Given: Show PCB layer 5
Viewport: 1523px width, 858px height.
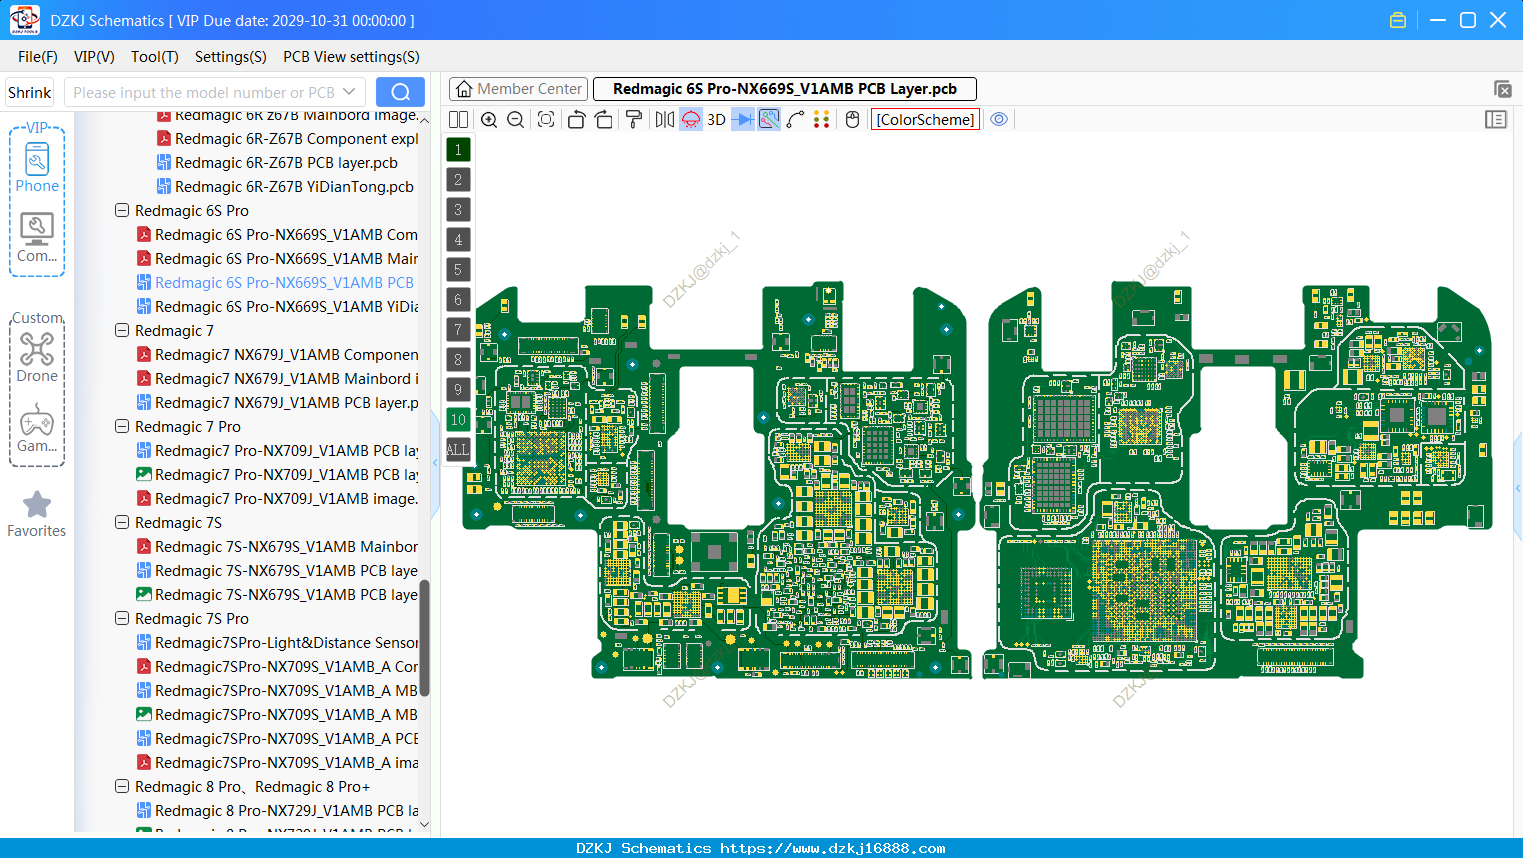Looking at the screenshot, I should 458,270.
